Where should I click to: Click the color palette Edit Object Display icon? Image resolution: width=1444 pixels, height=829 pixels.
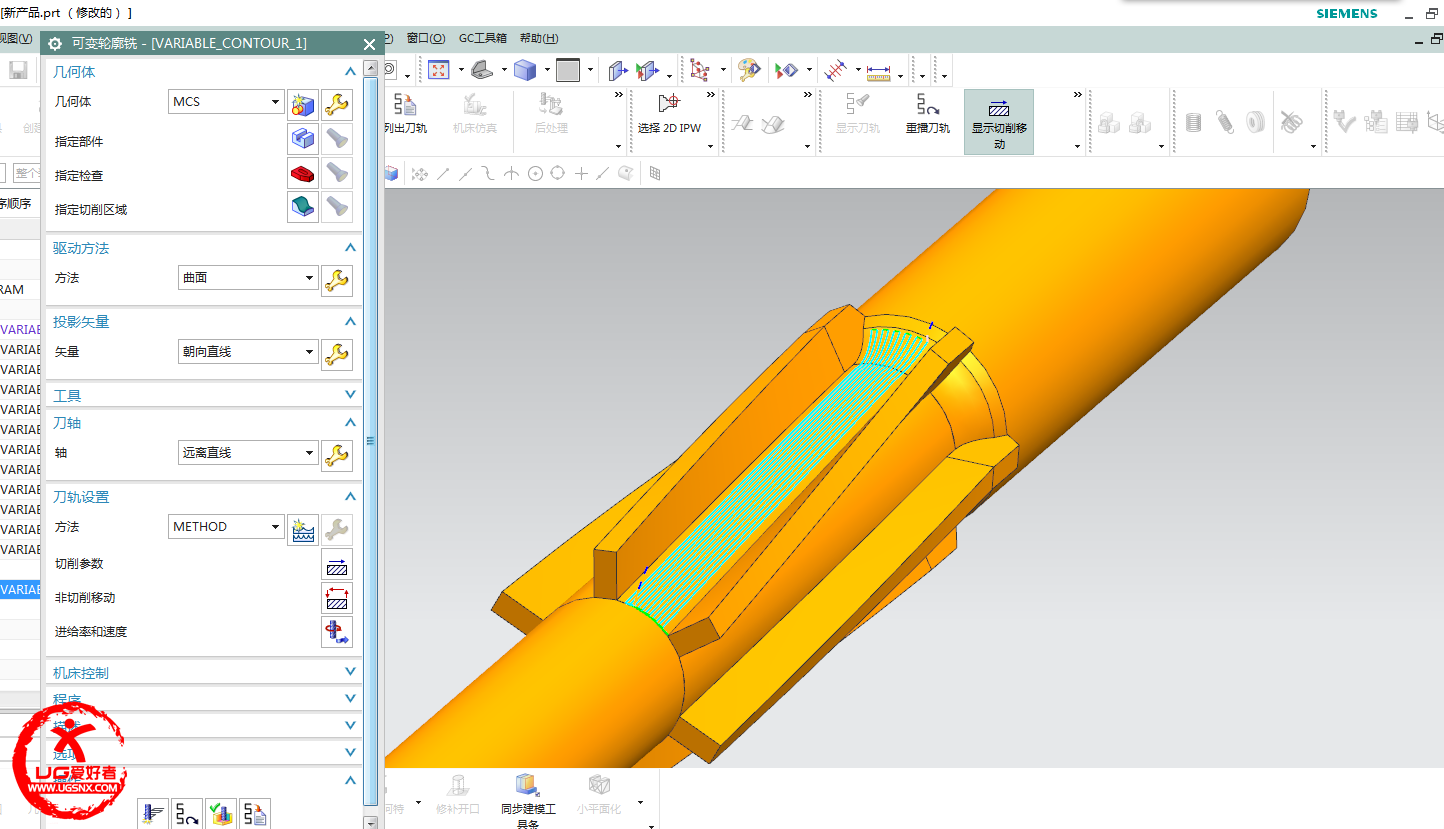point(749,70)
